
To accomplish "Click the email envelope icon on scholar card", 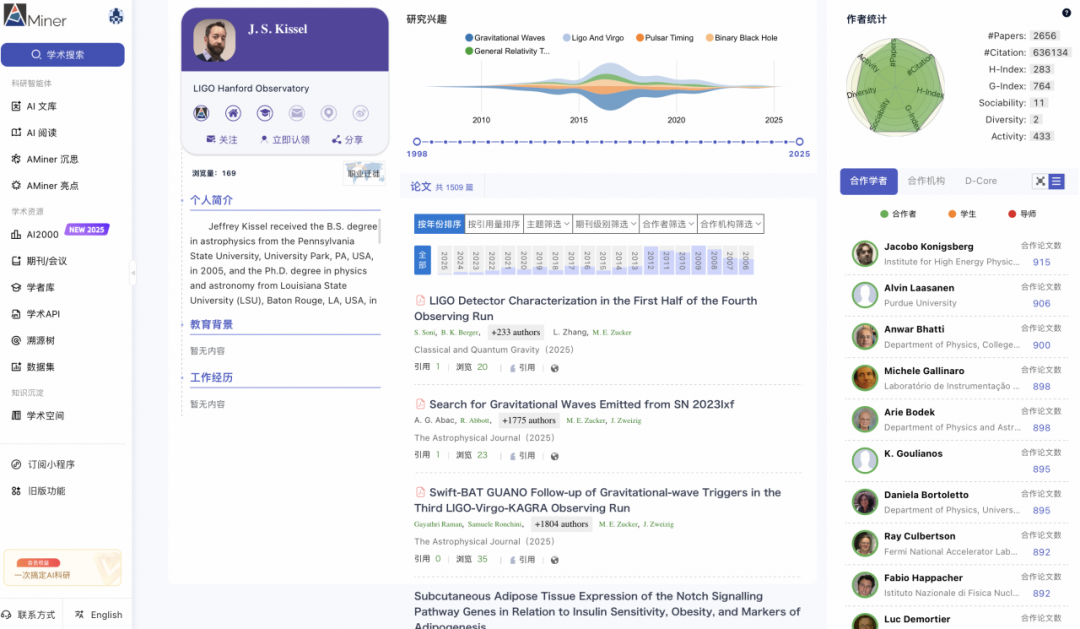I will [297, 113].
